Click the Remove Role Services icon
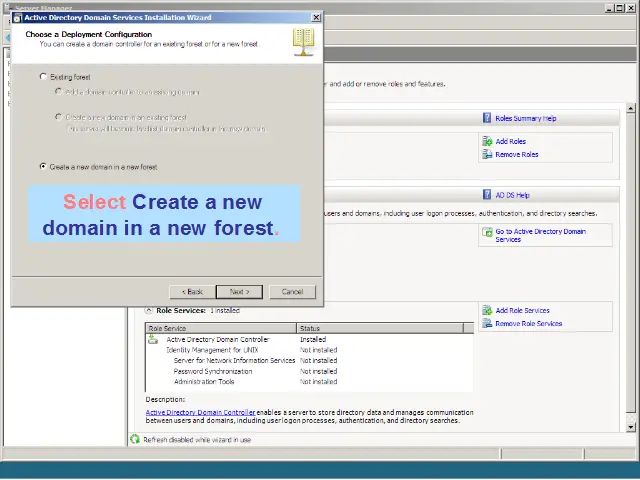This screenshot has height=480, width=640. [487, 323]
